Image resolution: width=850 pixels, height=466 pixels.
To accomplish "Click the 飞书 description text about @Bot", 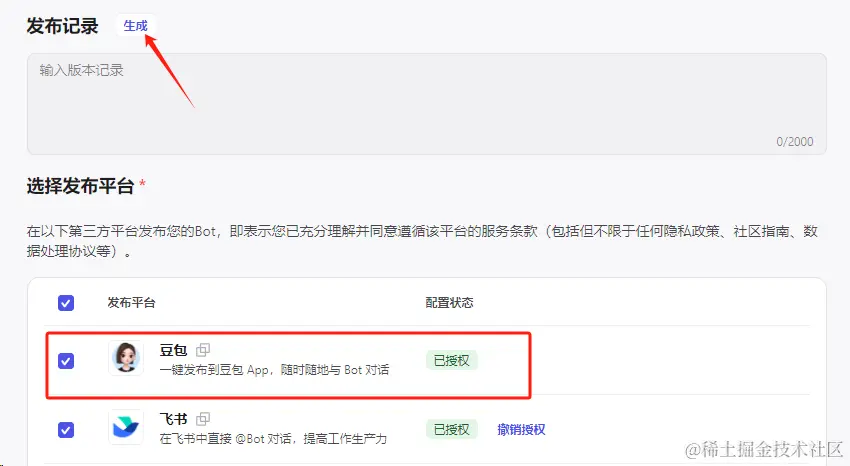I will (x=273, y=438).
